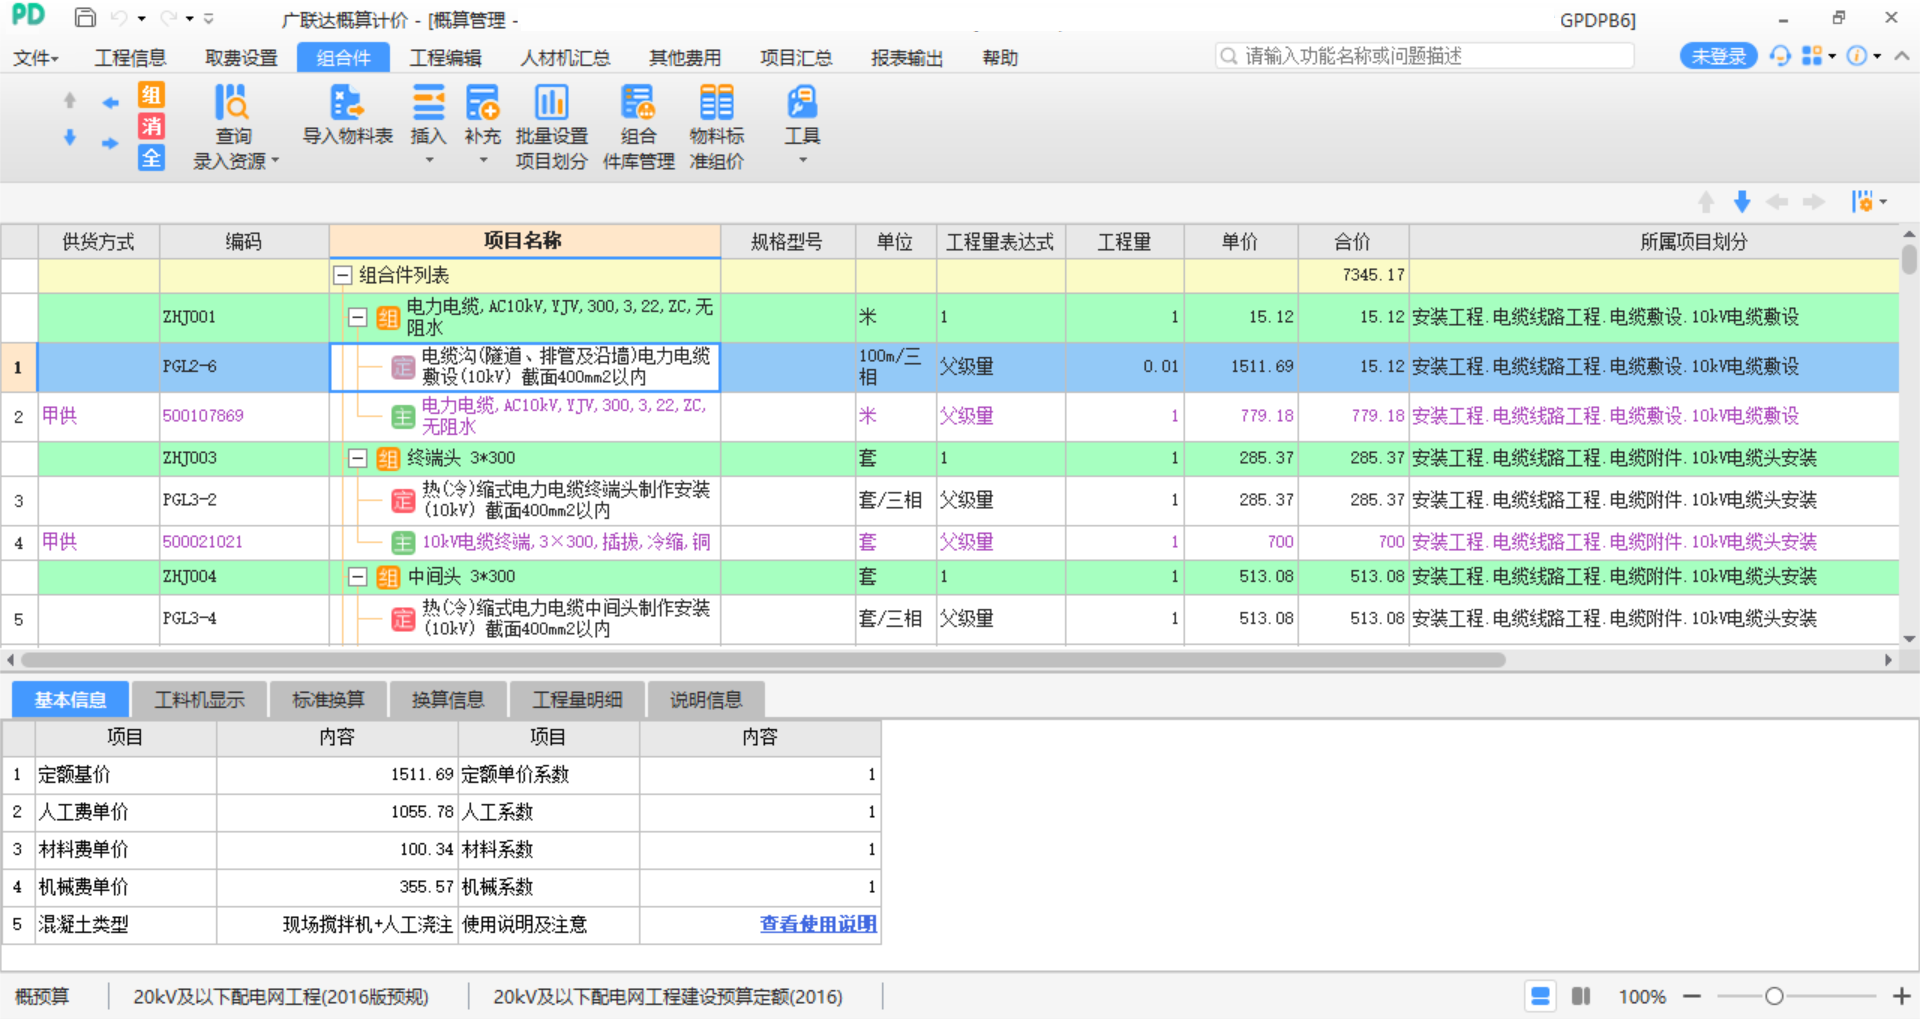
Task: Switch to the split view layout in status bar
Action: pyautogui.click(x=1581, y=996)
